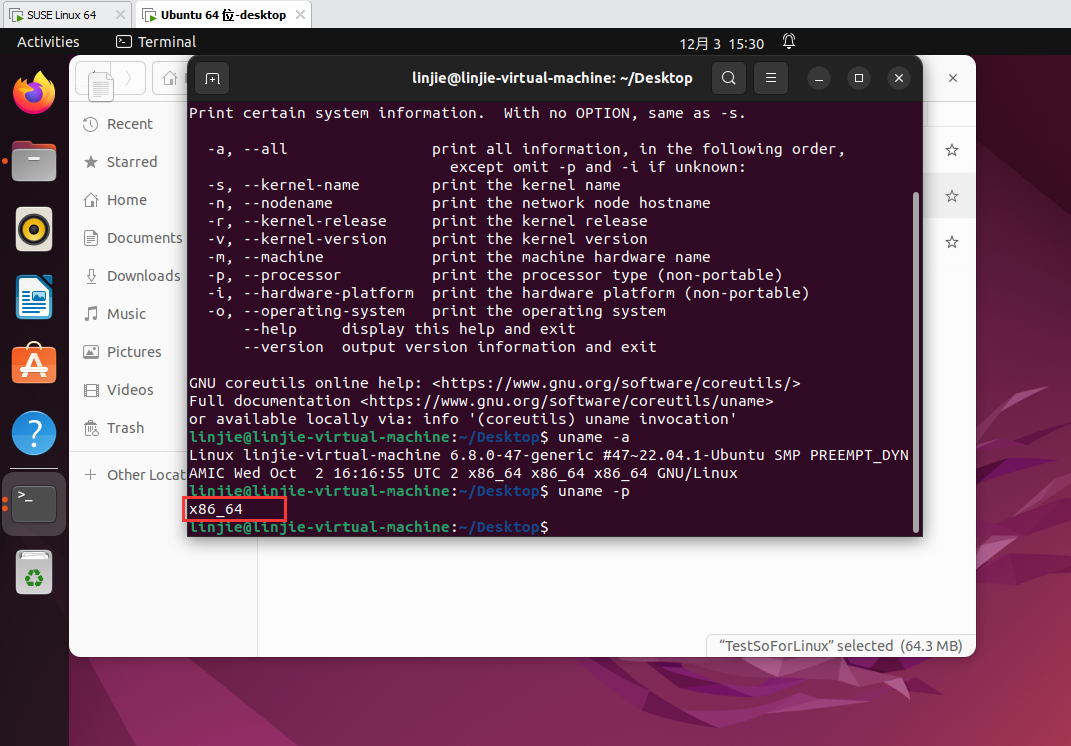Click the Home house icon in sidebar
Image resolution: width=1071 pixels, height=746 pixels.
tap(90, 200)
